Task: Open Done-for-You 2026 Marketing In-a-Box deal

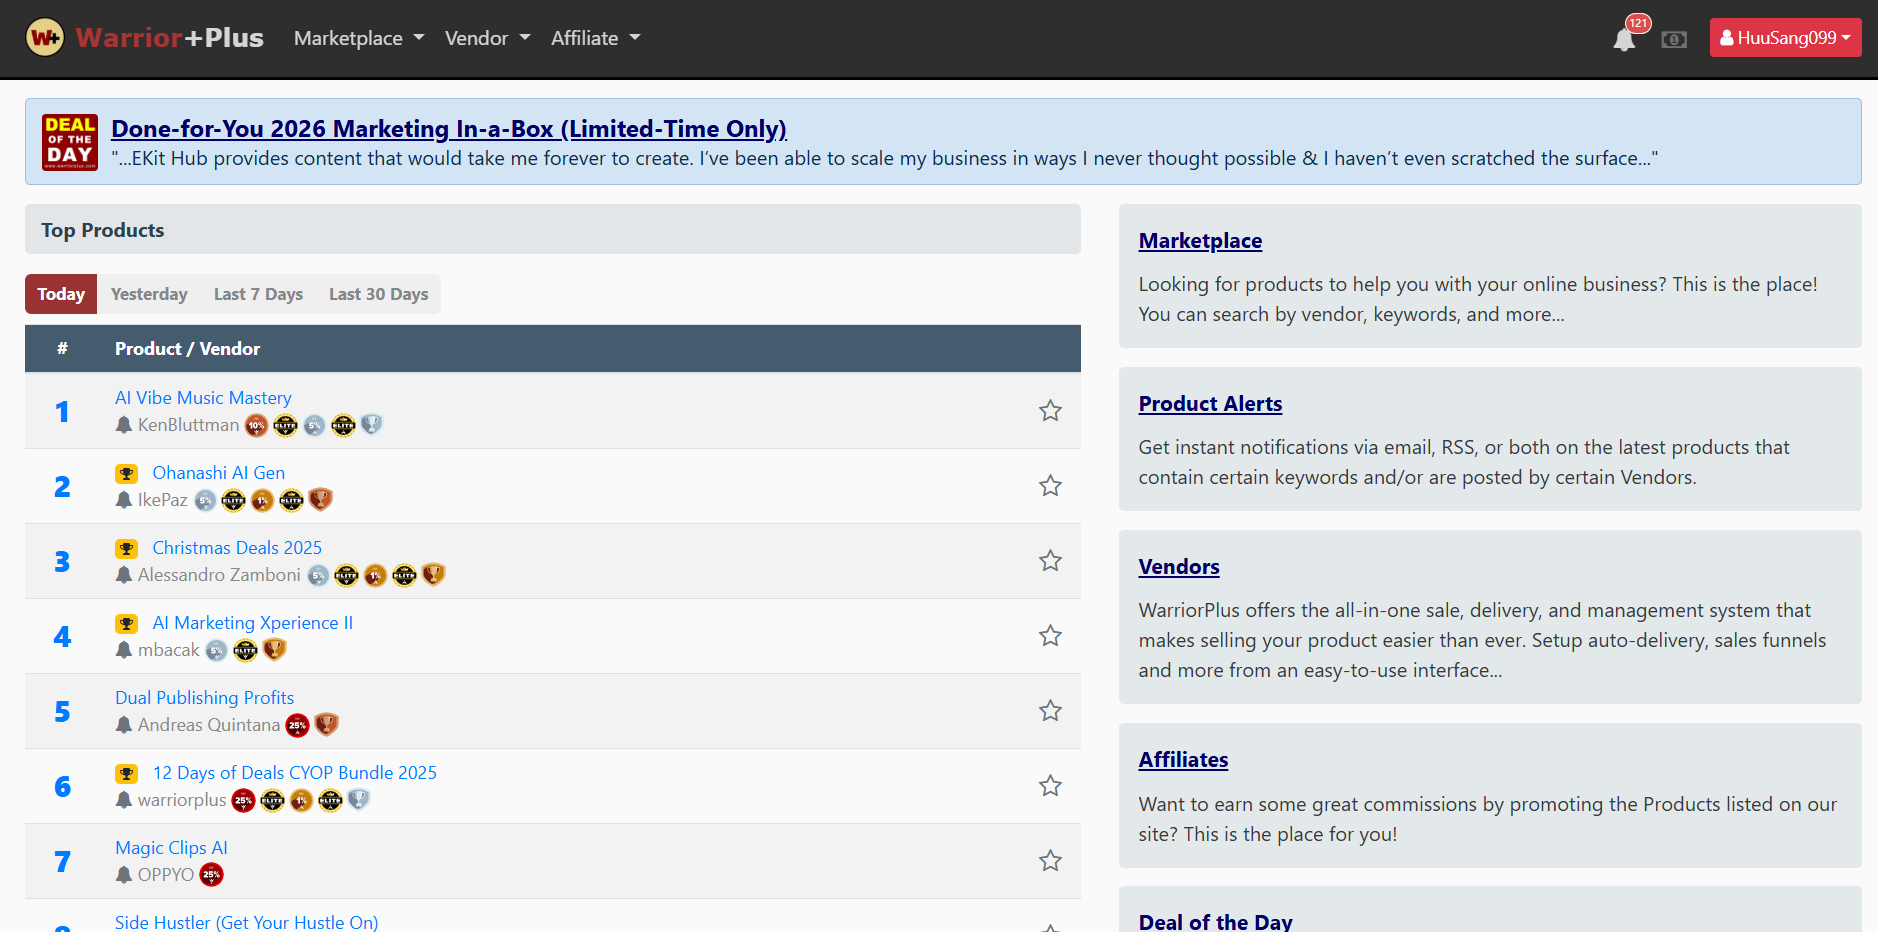Action: [449, 129]
